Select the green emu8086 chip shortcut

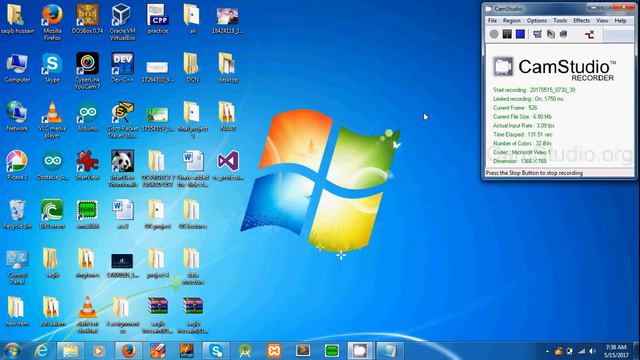click(x=87, y=214)
